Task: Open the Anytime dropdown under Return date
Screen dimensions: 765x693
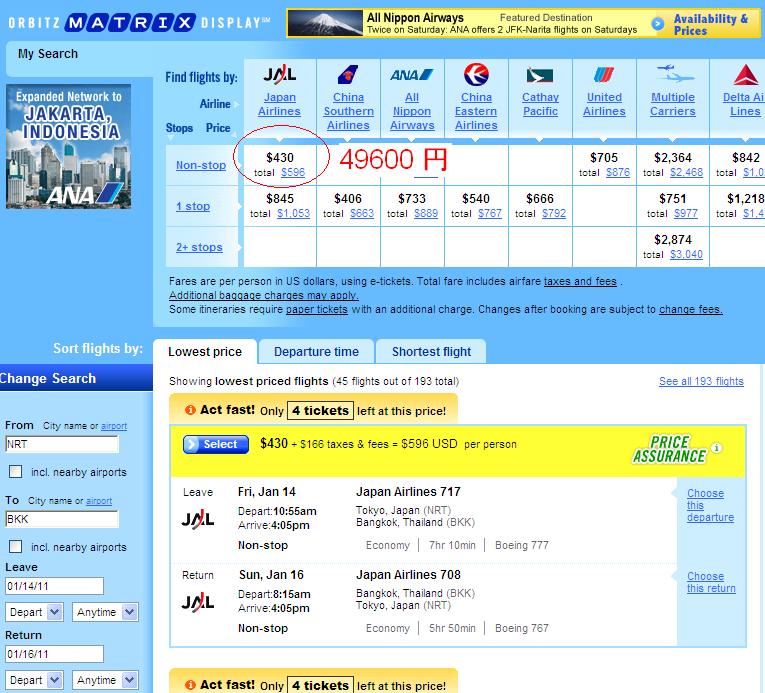Action: pyautogui.click(x=105, y=680)
